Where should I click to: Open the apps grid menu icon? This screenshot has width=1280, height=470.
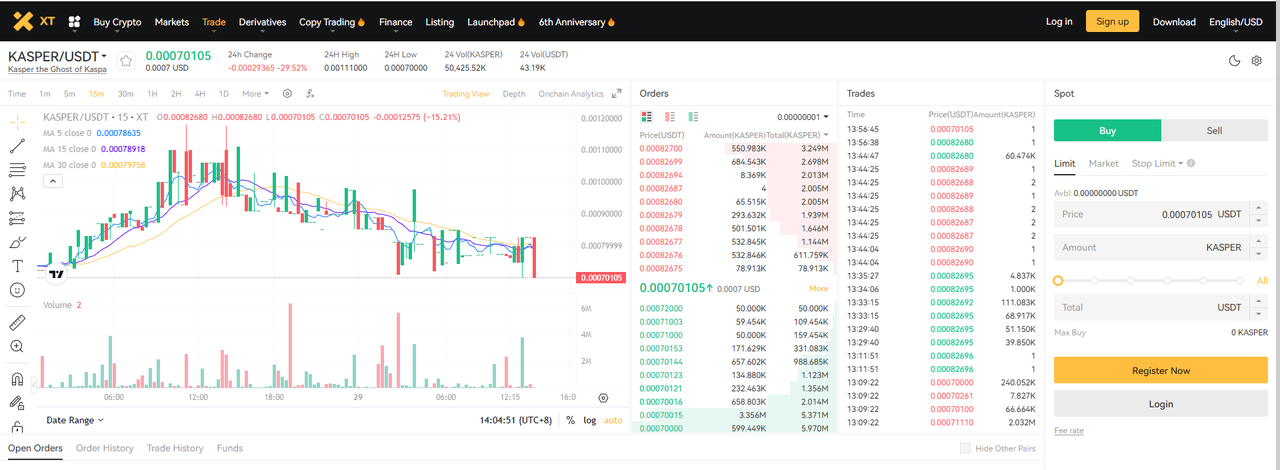pyautogui.click(x=74, y=22)
